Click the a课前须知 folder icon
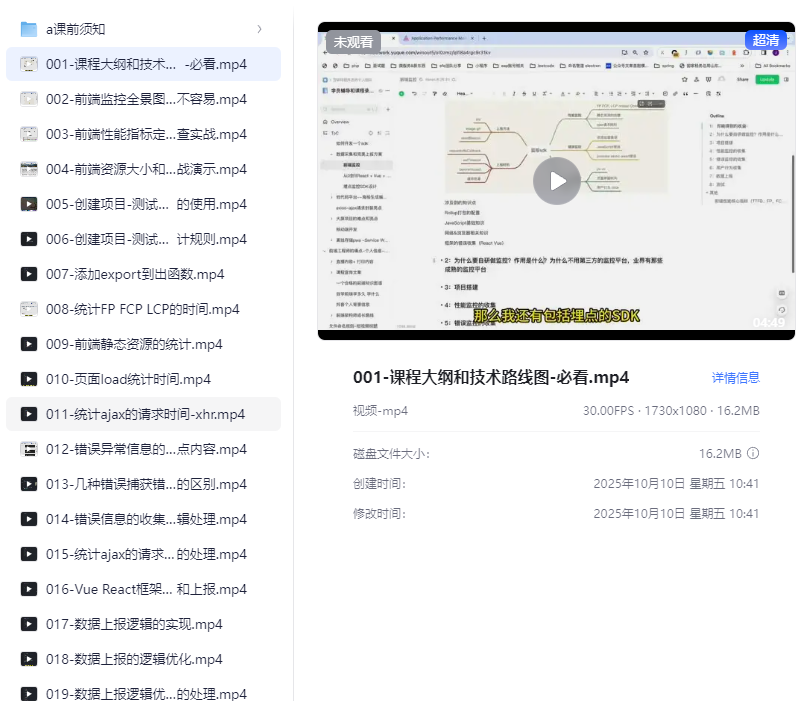 pyautogui.click(x=28, y=29)
